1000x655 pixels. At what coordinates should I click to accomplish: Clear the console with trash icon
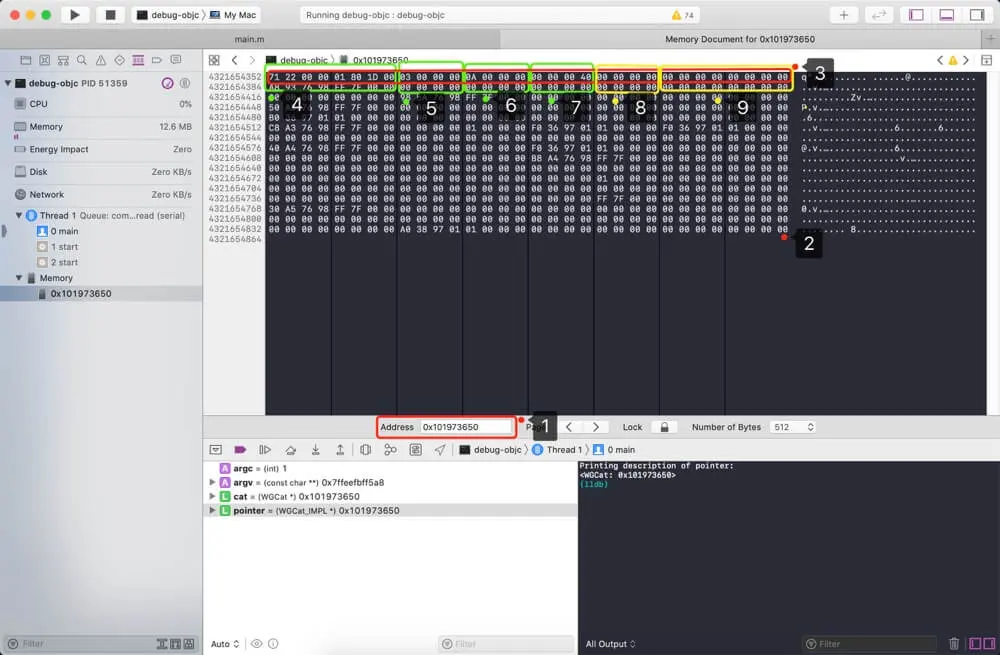click(x=953, y=644)
